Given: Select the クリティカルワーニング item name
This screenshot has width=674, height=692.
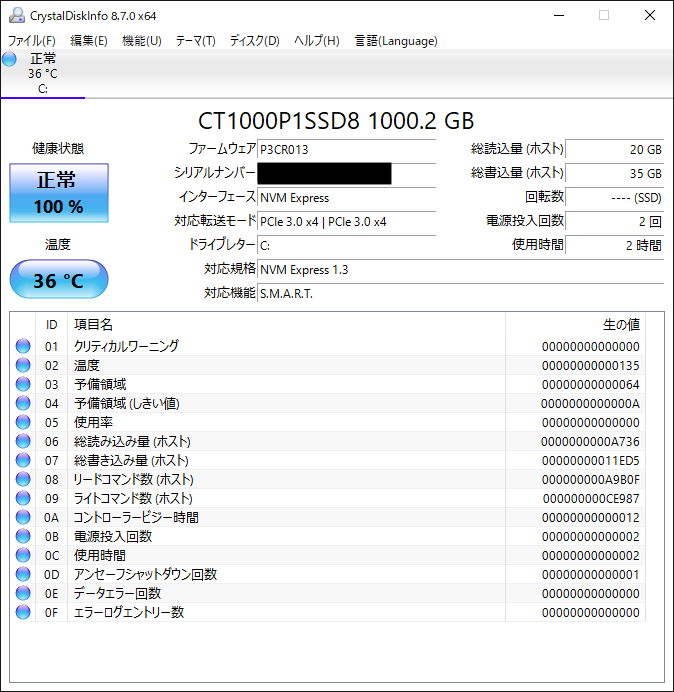Looking at the screenshot, I should click(x=126, y=346).
